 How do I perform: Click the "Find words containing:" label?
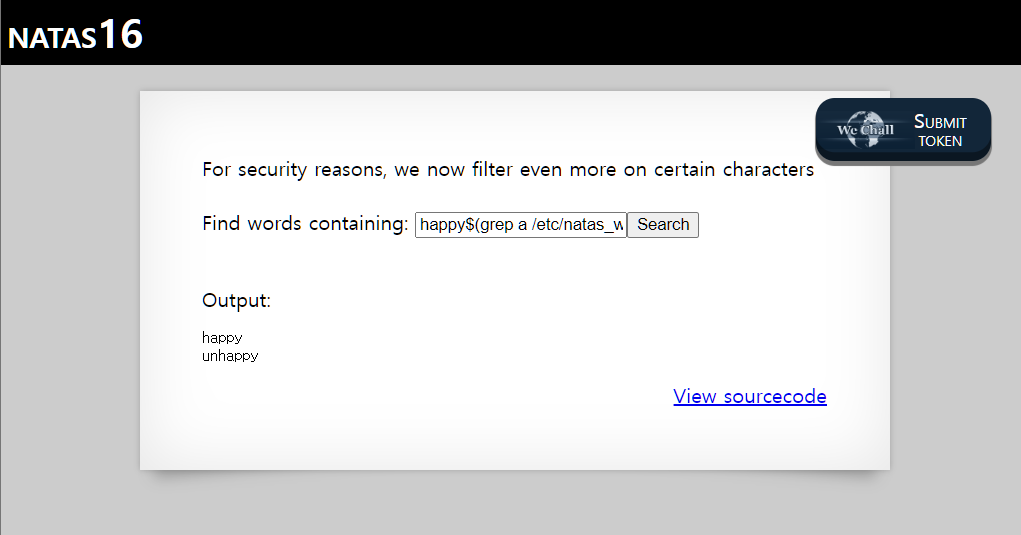305,224
